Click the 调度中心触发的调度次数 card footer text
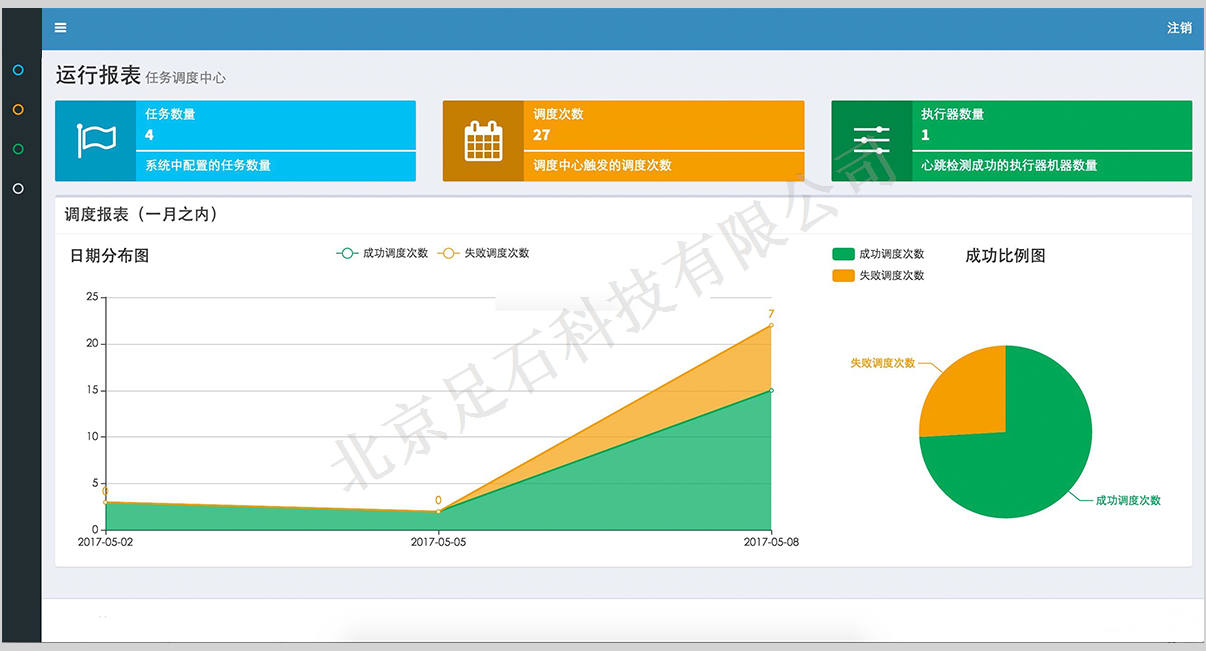 point(602,165)
